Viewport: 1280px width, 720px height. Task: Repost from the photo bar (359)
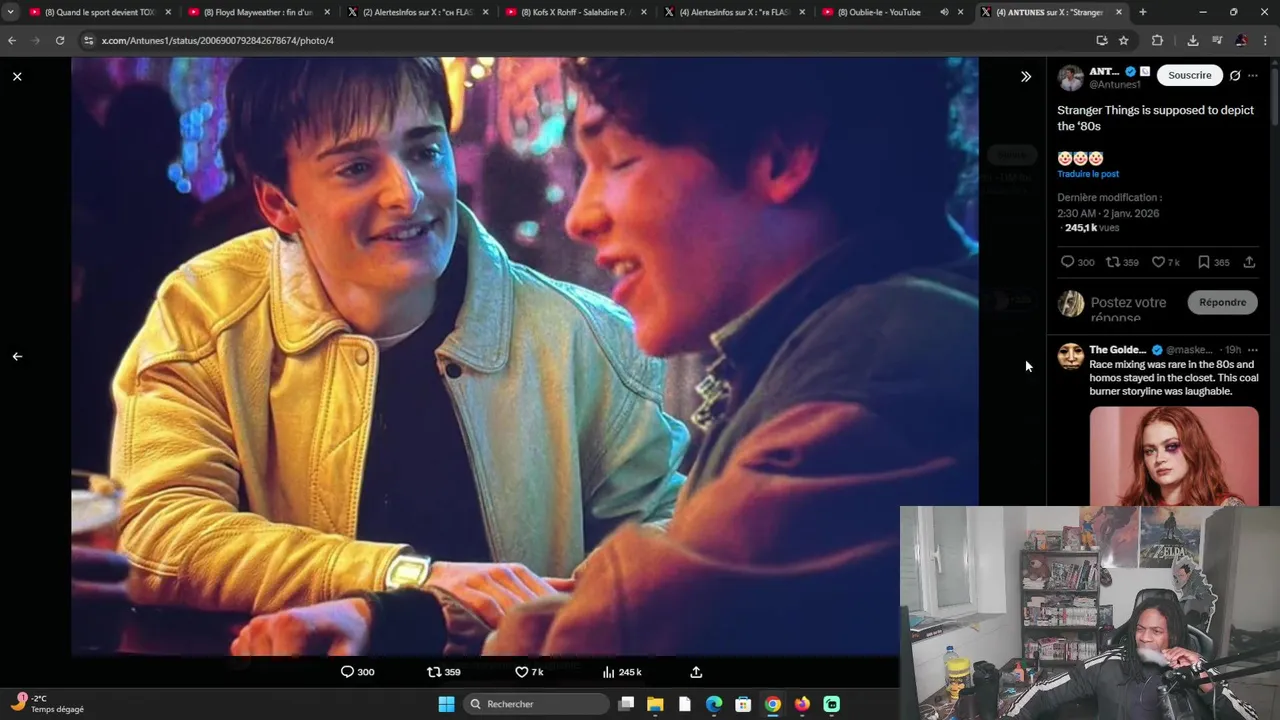[444, 672]
